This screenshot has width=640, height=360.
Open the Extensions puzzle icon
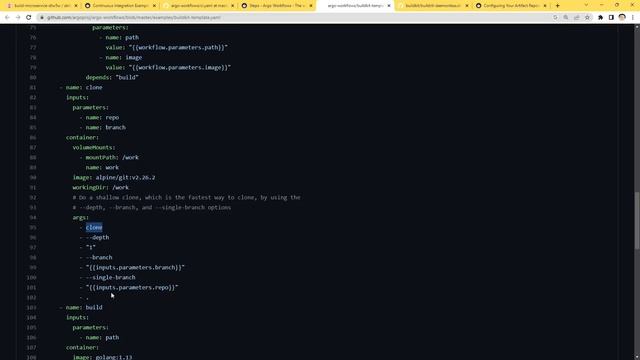click(600, 18)
